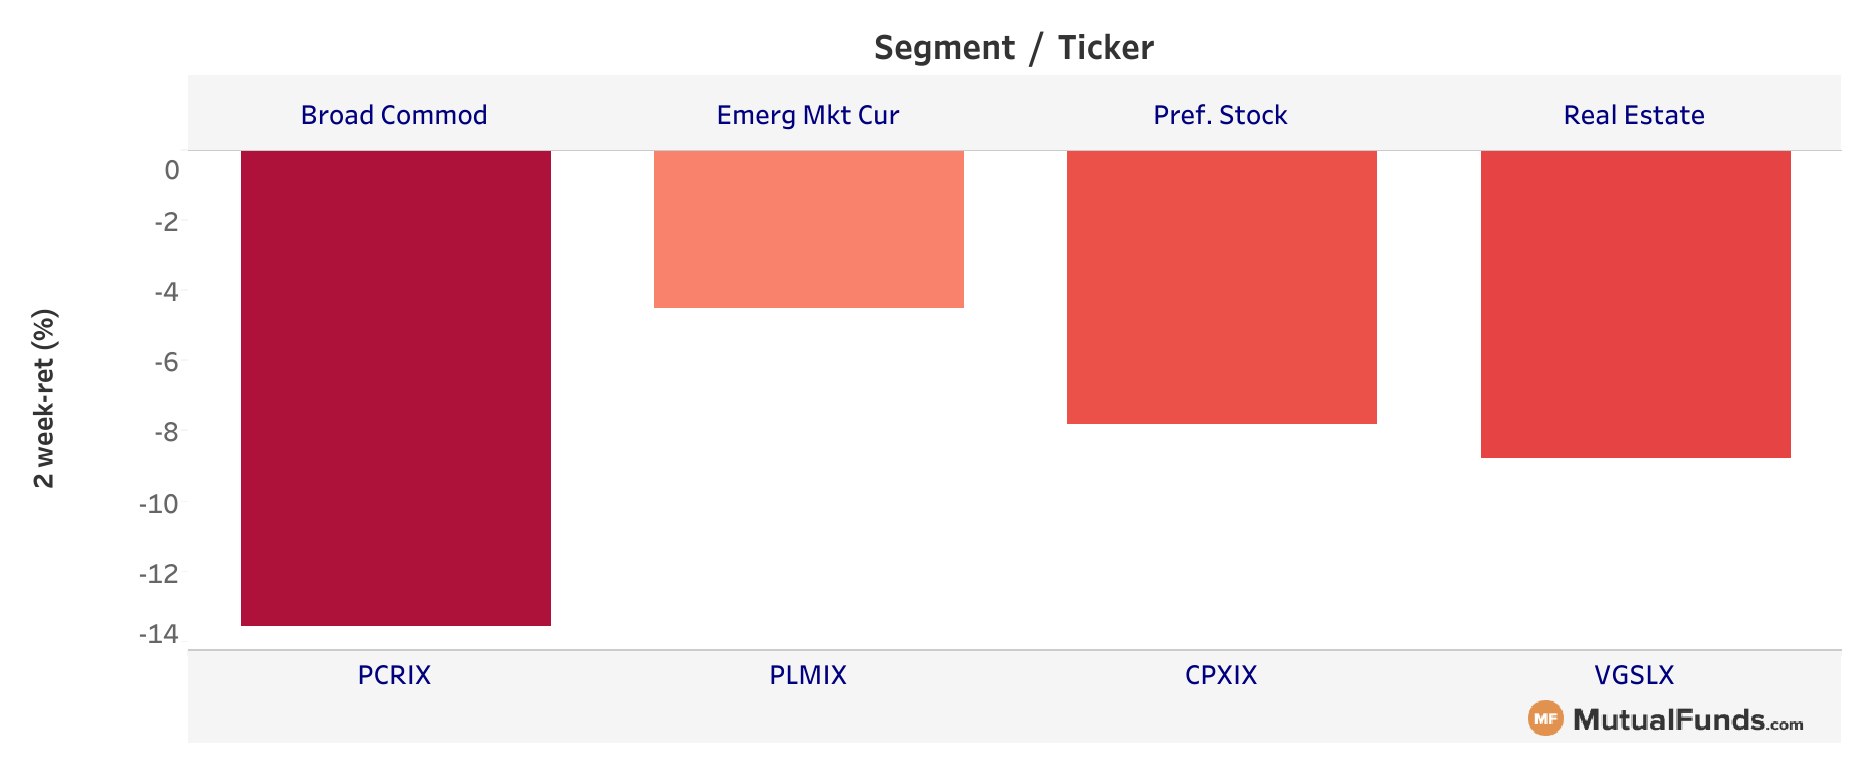
Task: Click the Segment / Ticker chart title
Action: 1014,47
